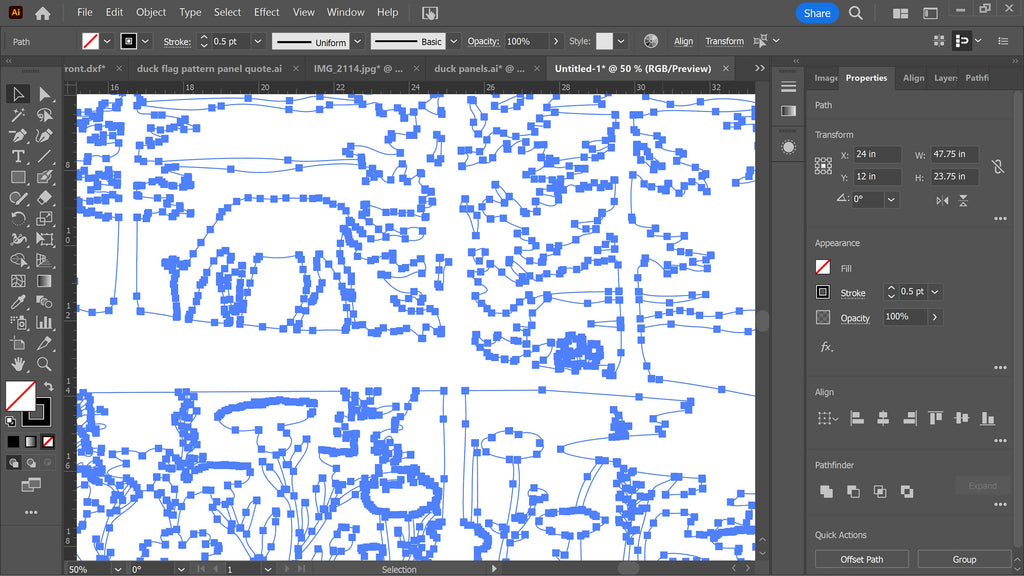Open Edit Toolbar three dots

point(31,513)
